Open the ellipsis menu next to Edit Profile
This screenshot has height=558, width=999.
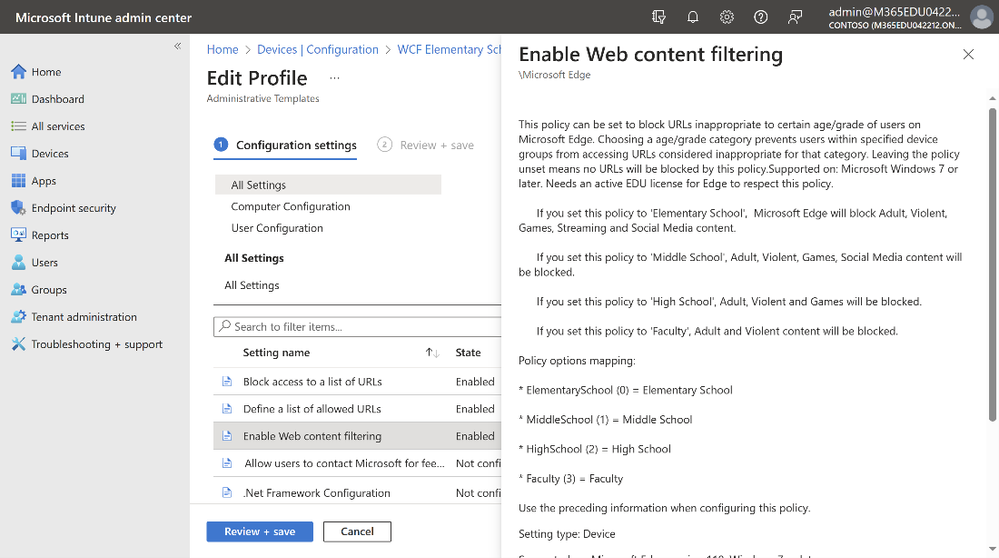[x=334, y=78]
